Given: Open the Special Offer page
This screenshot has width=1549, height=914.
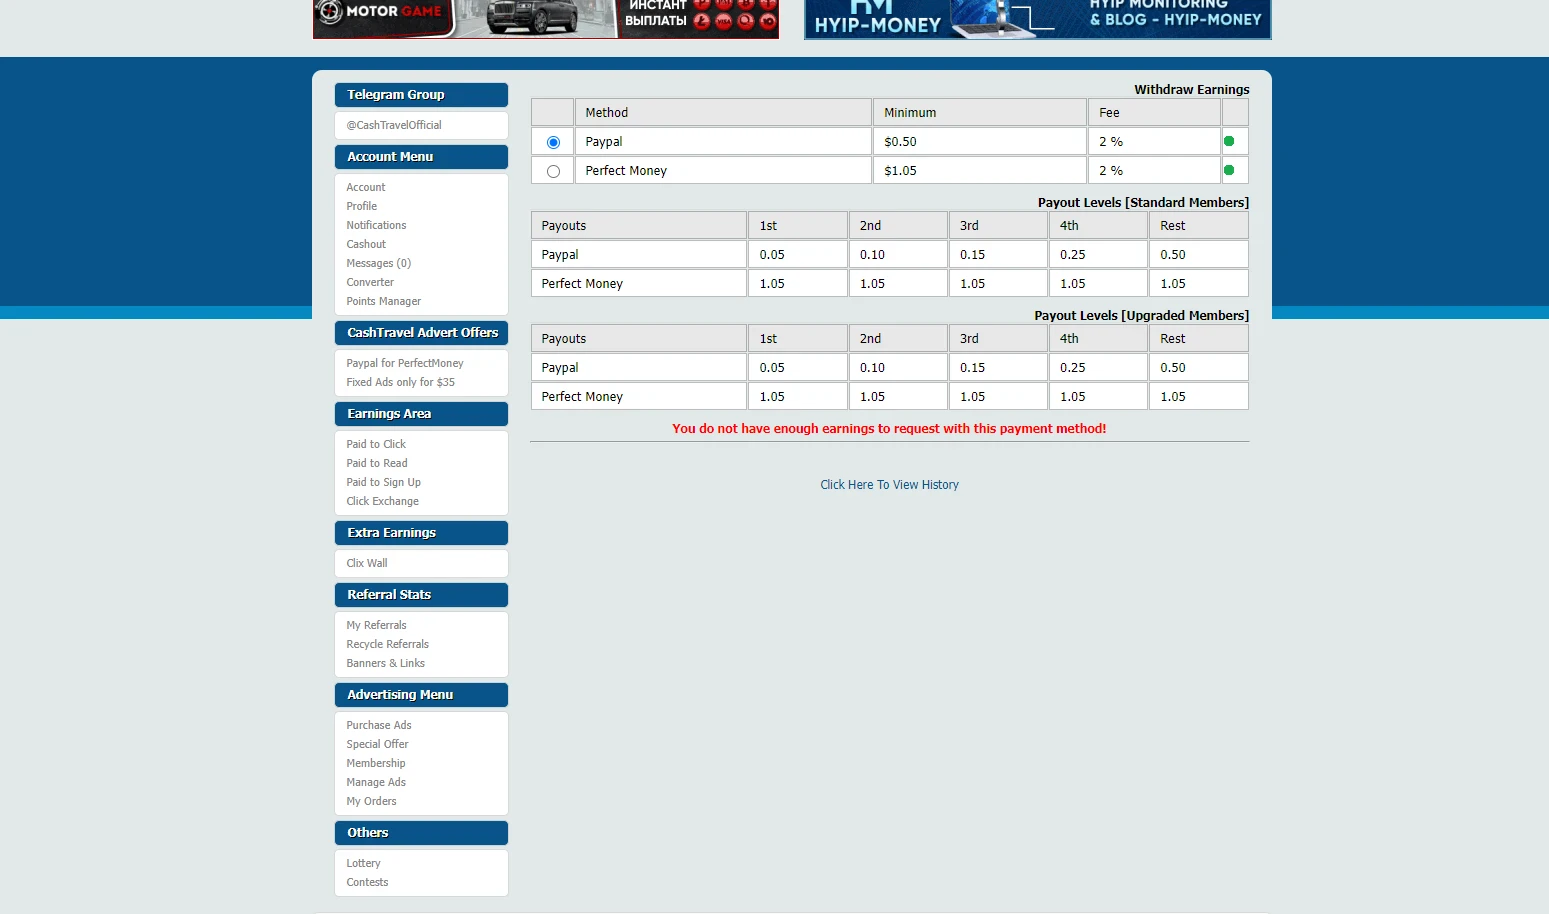Looking at the screenshot, I should point(378,744).
